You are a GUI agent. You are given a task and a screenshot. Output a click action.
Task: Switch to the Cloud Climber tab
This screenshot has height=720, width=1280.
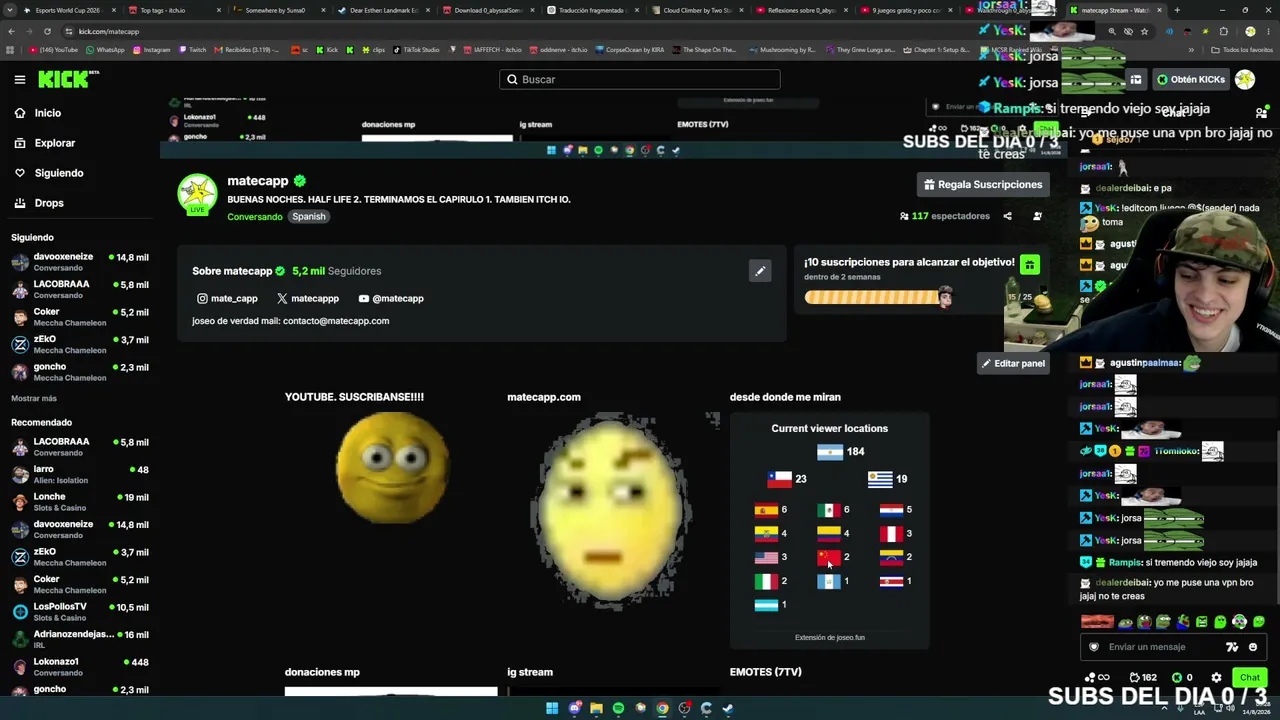pyautogui.click(x=696, y=10)
